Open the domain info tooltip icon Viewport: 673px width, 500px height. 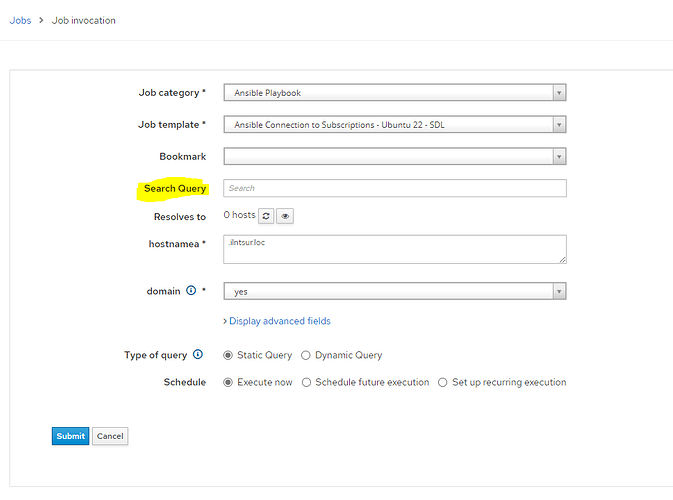coord(191,291)
